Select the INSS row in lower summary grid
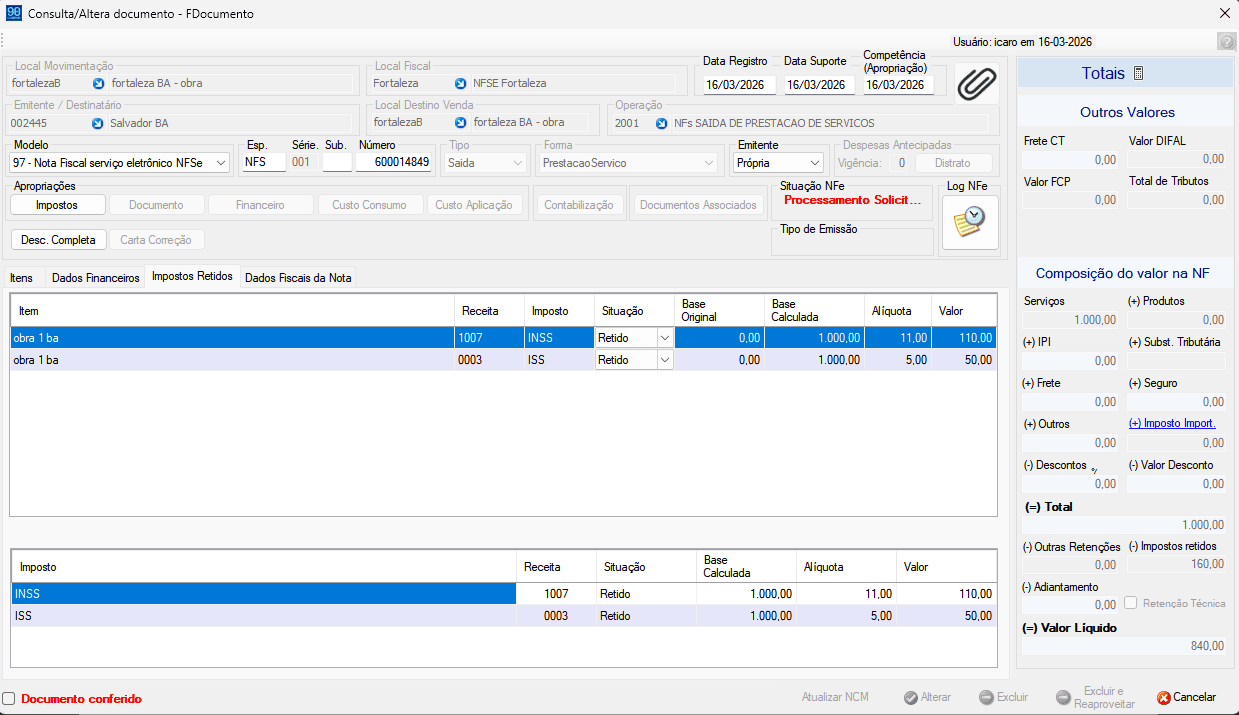Viewport: 1239px width, 715px height. point(503,594)
